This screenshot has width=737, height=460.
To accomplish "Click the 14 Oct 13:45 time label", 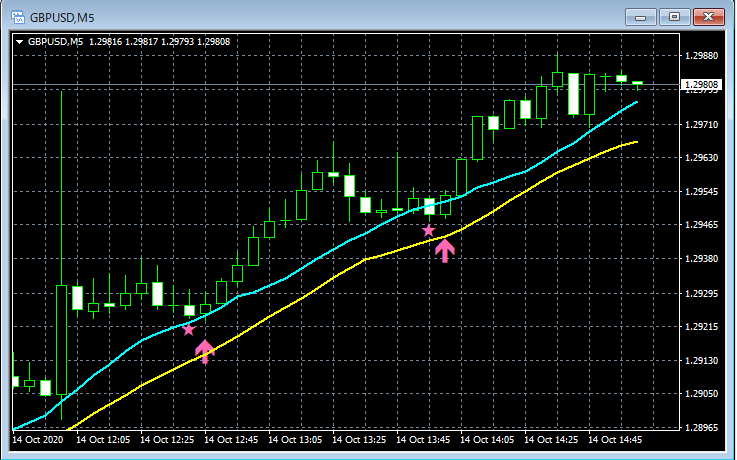I will click(x=423, y=440).
